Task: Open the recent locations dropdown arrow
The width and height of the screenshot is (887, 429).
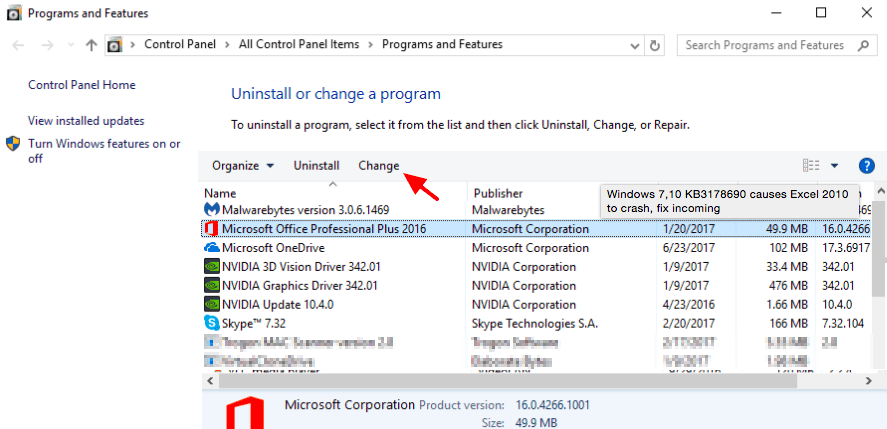Action: (x=71, y=45)
